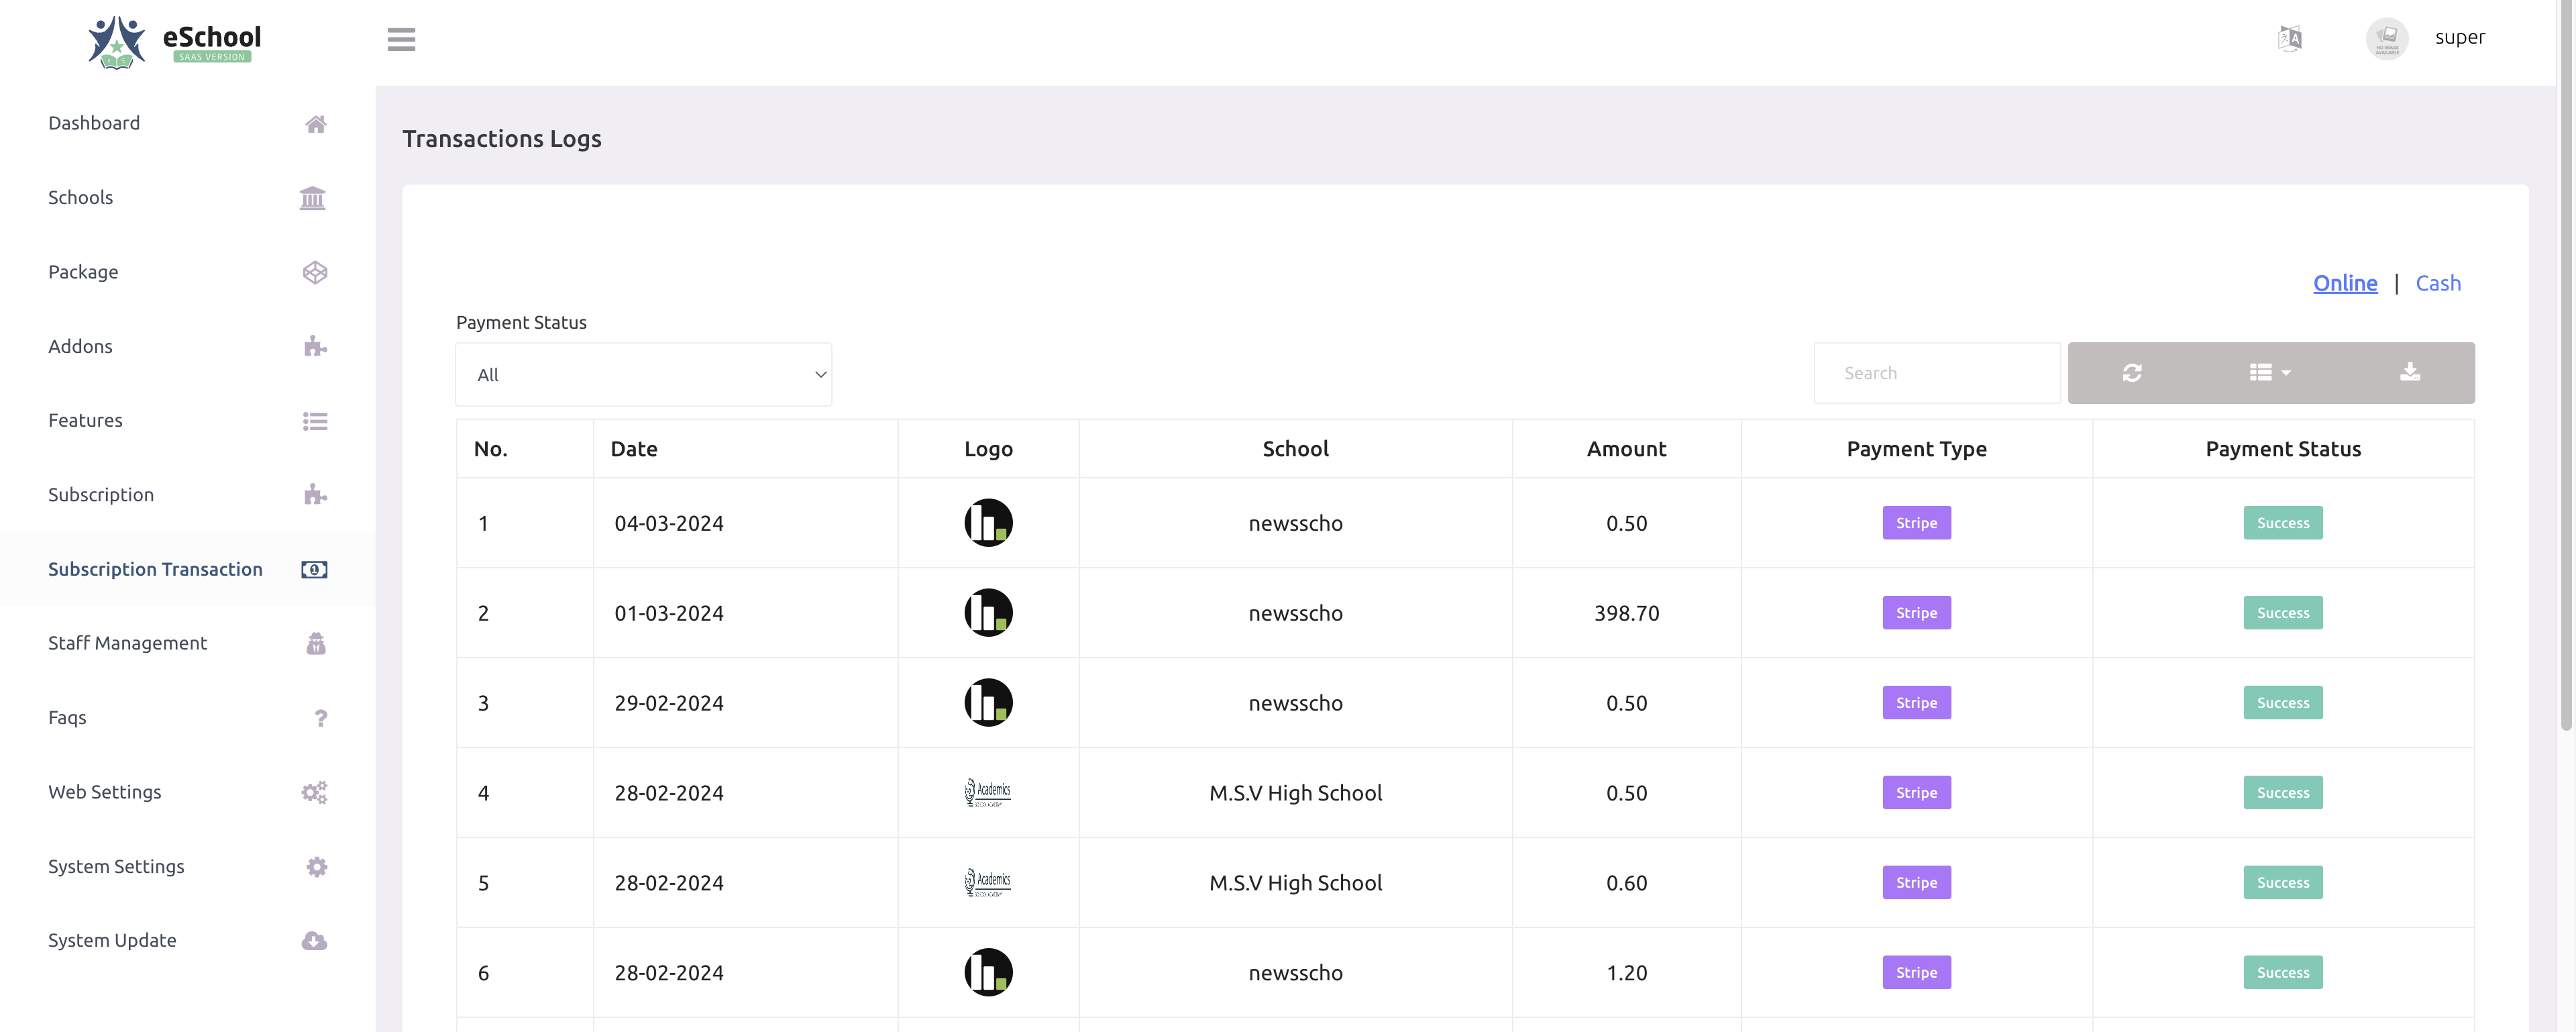Open Subscription Transaction menu item
2576x1032 pixels.
pyautogui.click(x=155, y=569)
